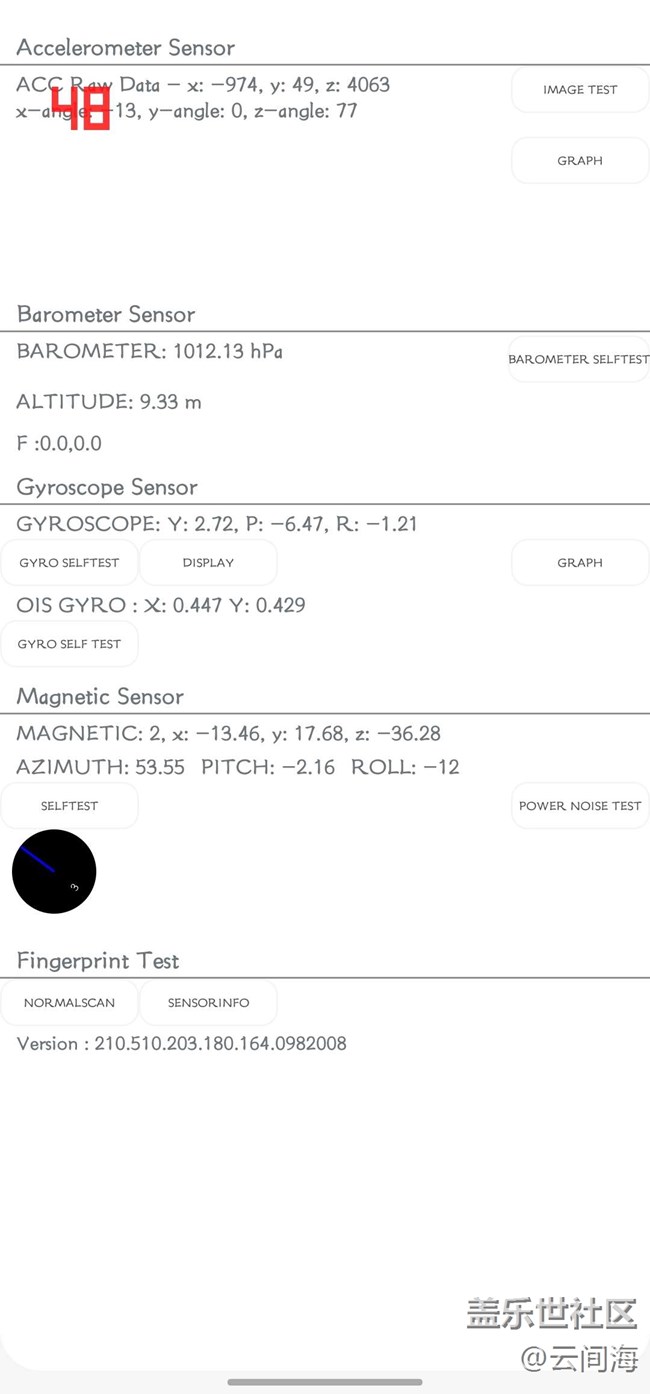Open the Gyroscope Sensor GRAPH
Image resolution: width=650 pixels, height=1394 pixels.
(580, 563)
